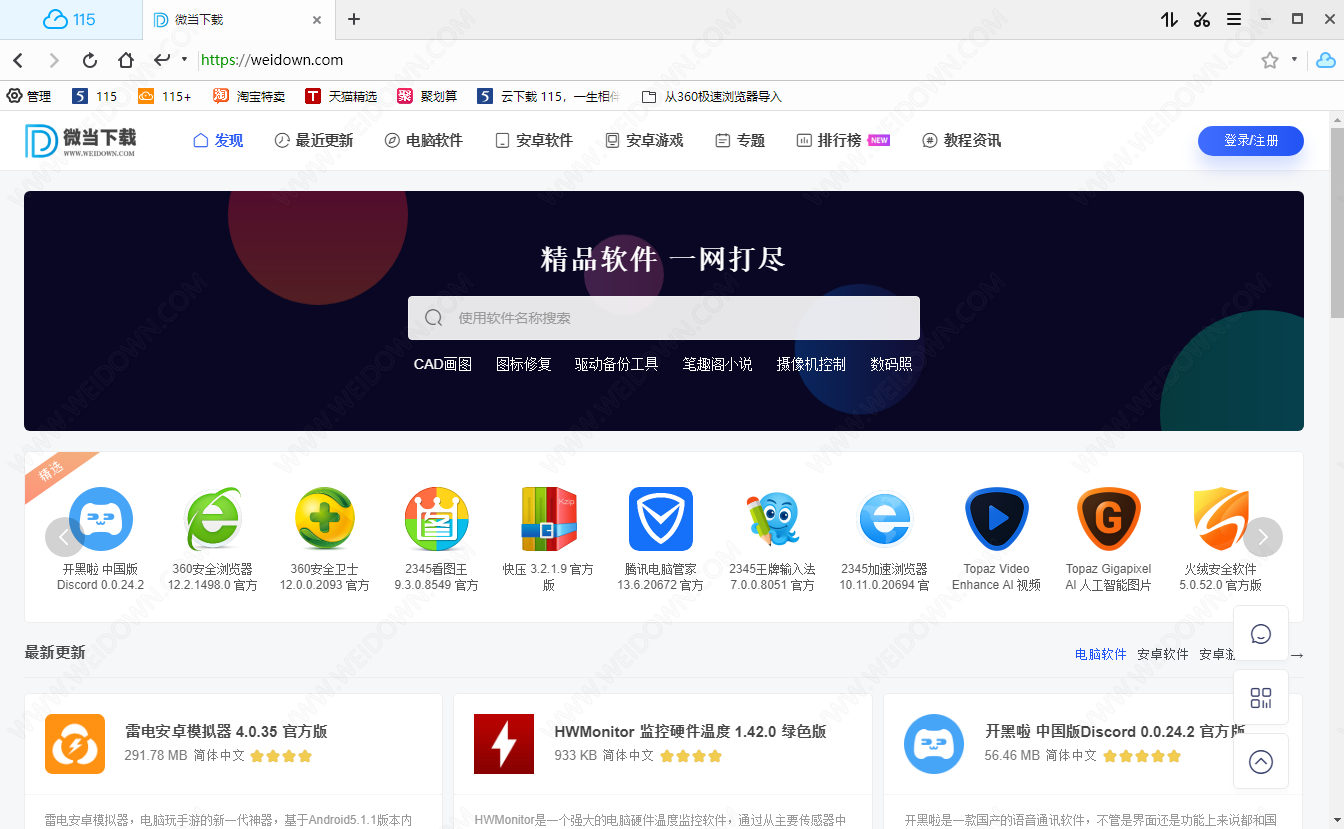The width and height of the screenshot is (1344, 829).
Task: Close the 微当下载 tab
Action: point(317,19)
